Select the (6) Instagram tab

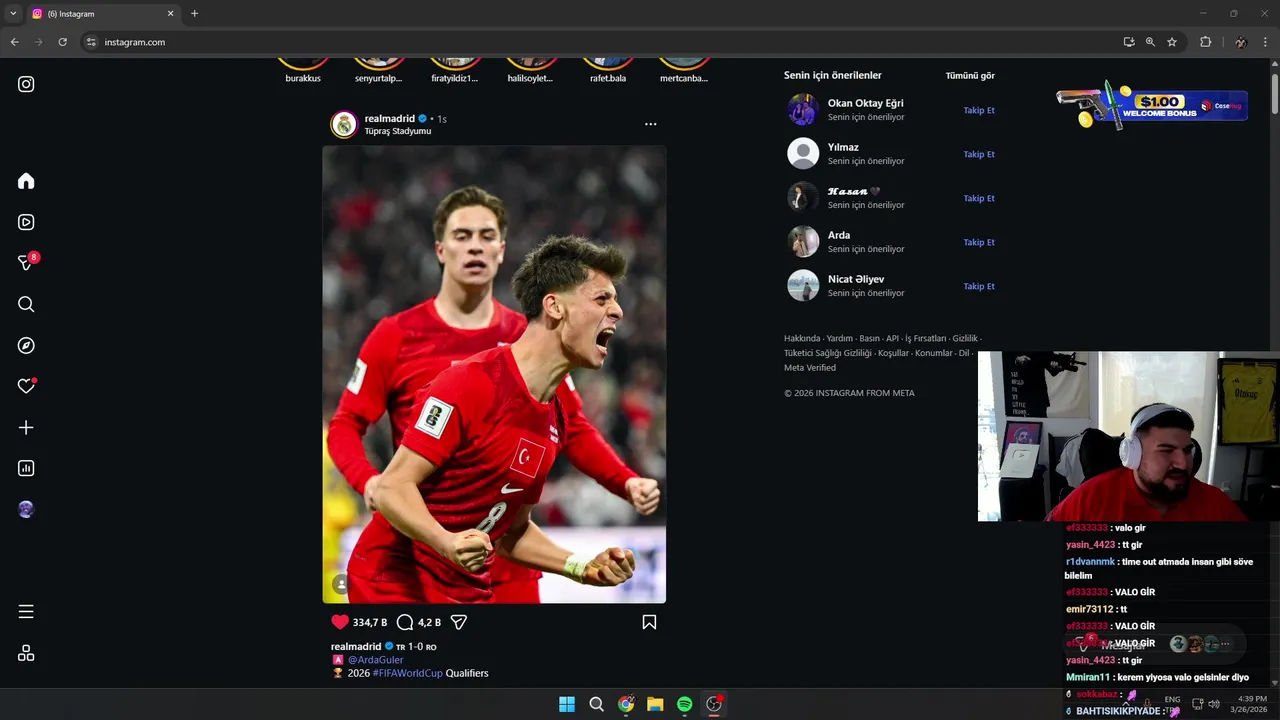coord(103,14)
